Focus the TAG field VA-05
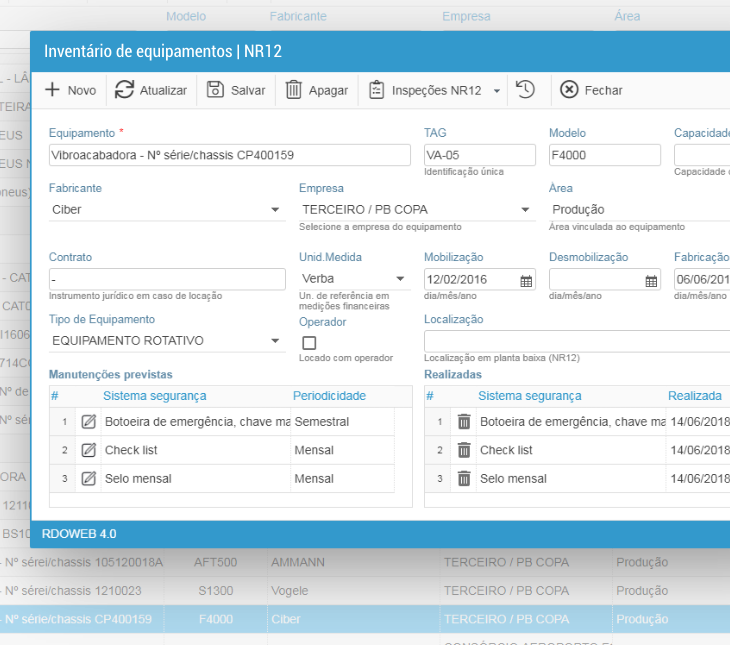The height and width of the screenshot is (645, 730). 480,155
